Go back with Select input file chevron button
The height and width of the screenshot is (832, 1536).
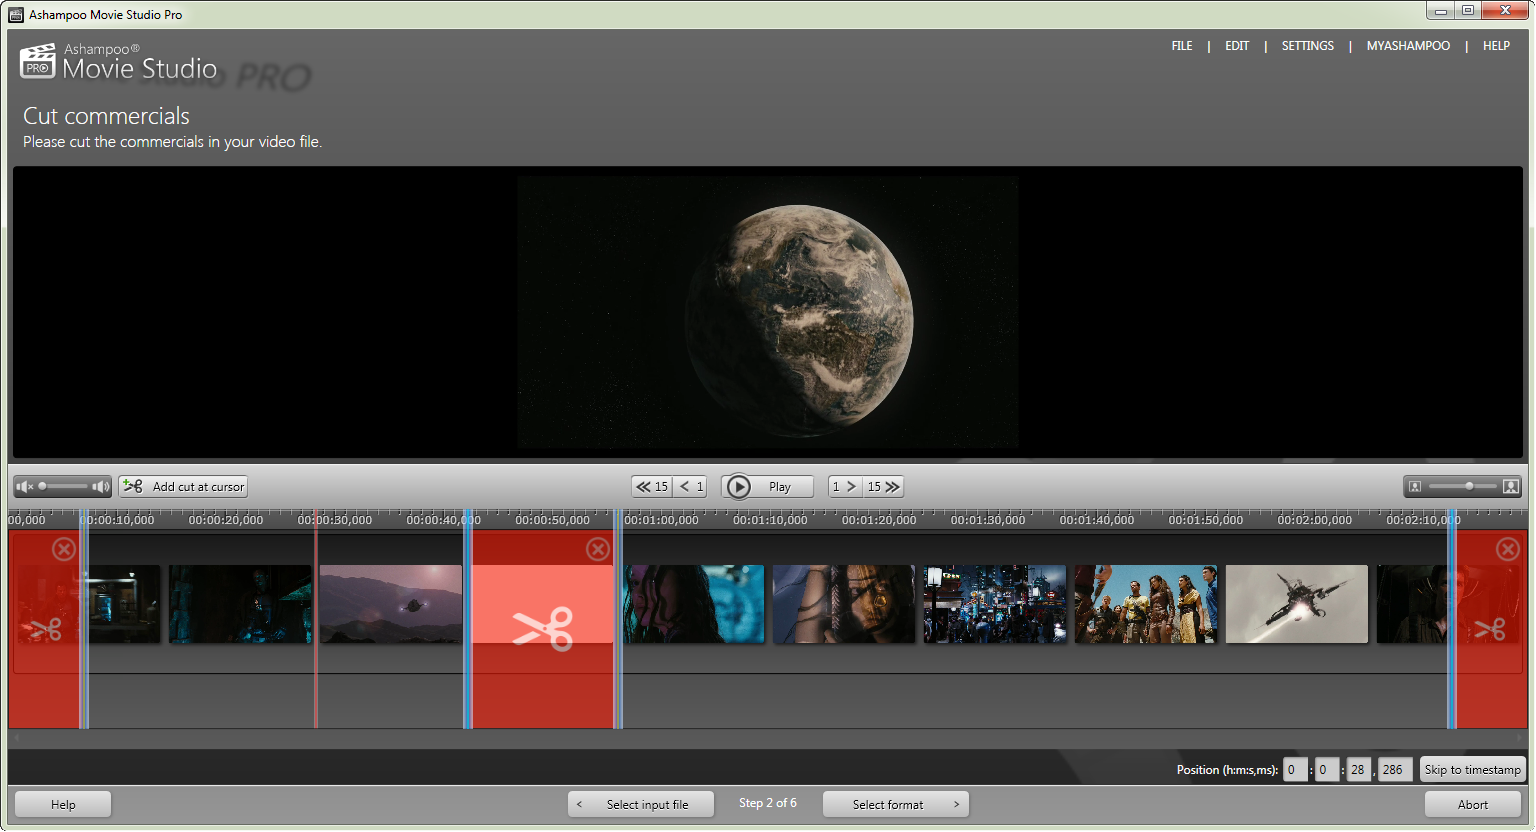click(640, 803)
